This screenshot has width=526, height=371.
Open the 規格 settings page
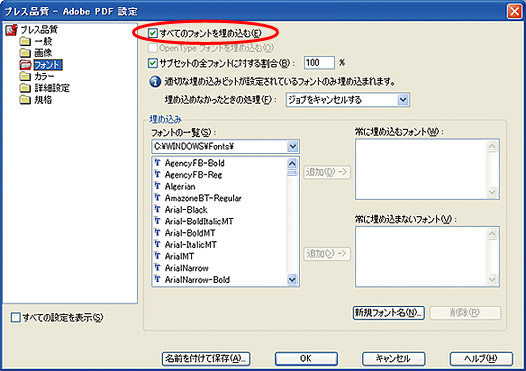point(43,100)
